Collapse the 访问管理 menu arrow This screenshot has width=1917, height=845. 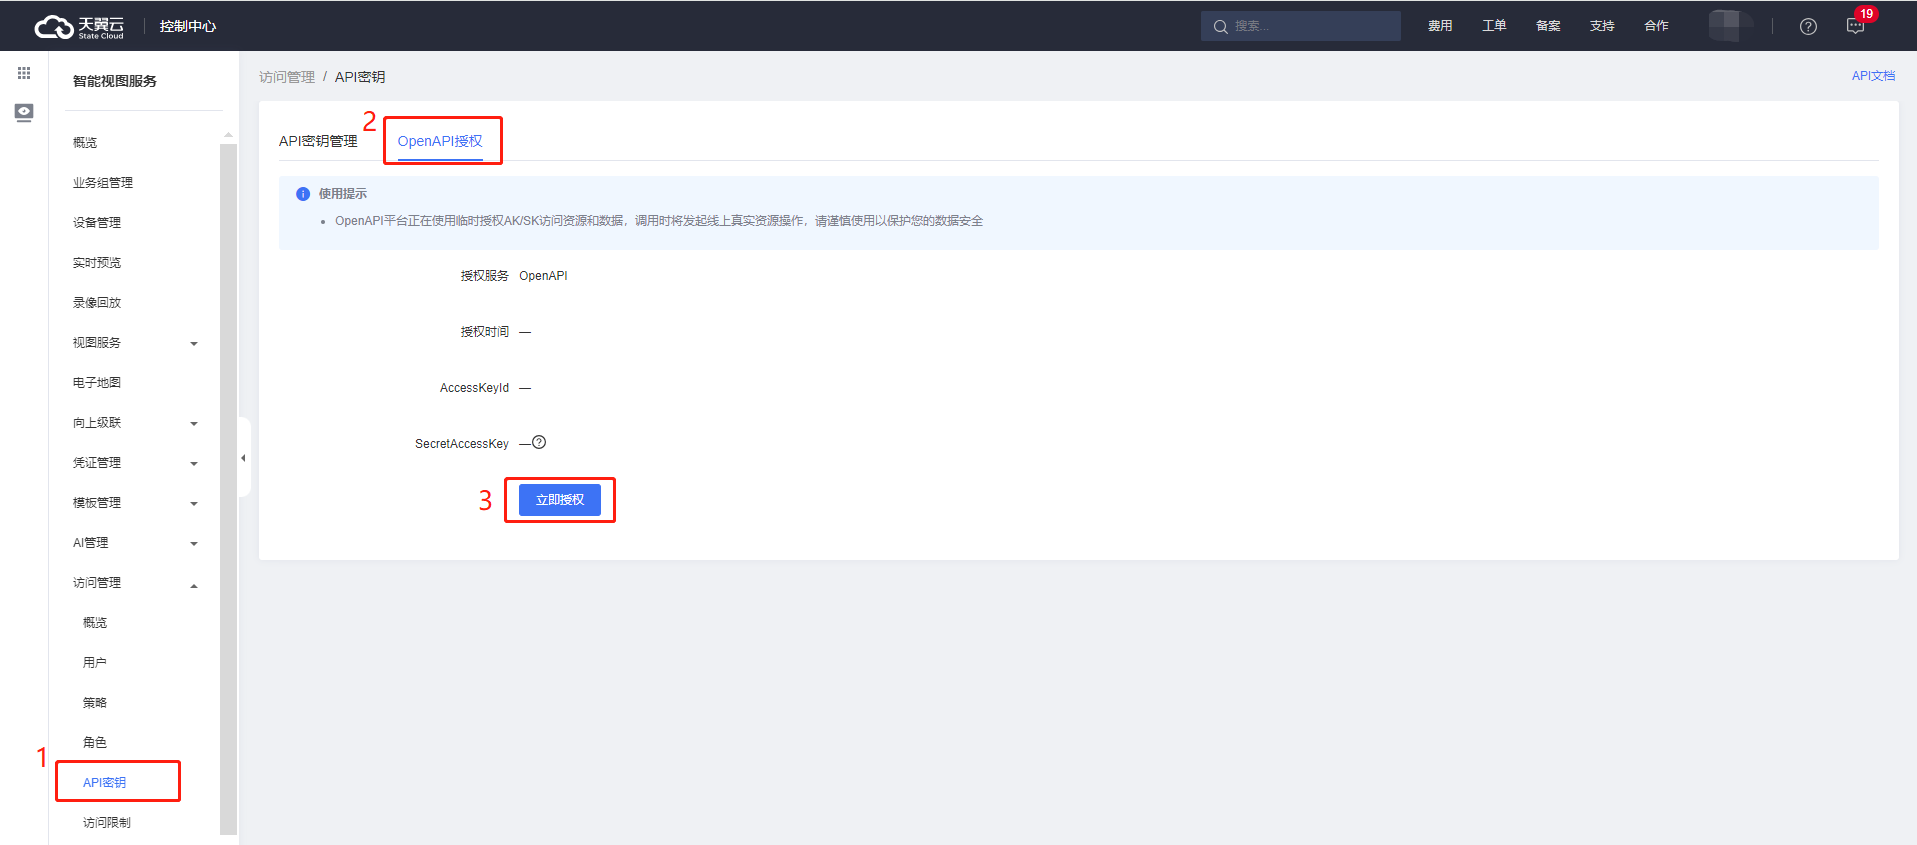tap(194, 585)
